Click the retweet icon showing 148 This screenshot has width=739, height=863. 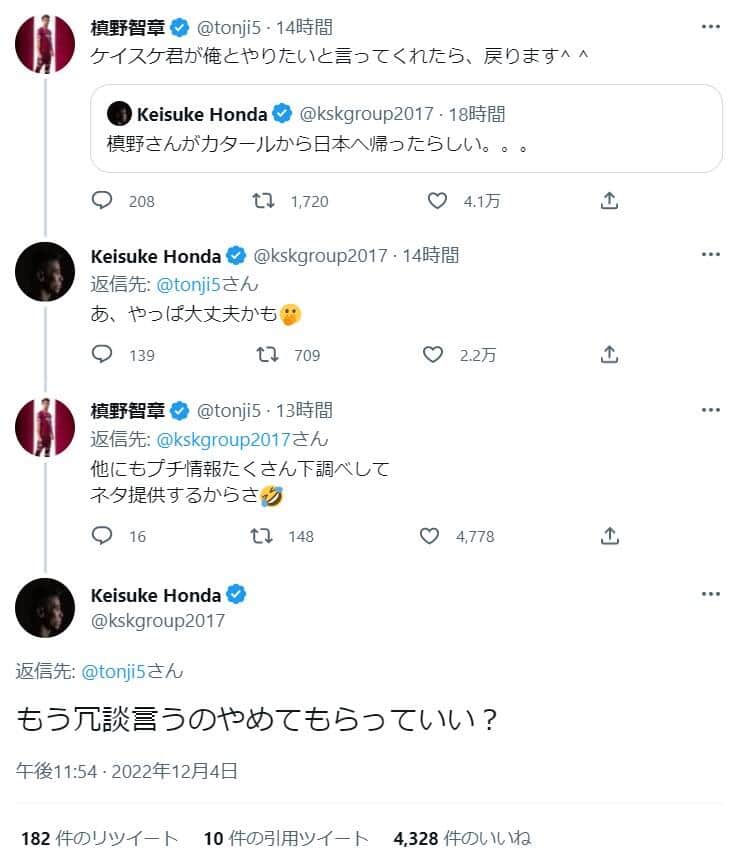click(x=263, y=537)
